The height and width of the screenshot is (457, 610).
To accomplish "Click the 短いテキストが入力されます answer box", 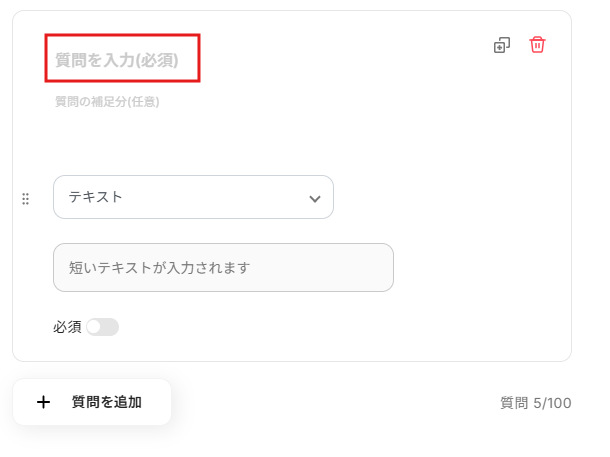I will tap(223, 267).
